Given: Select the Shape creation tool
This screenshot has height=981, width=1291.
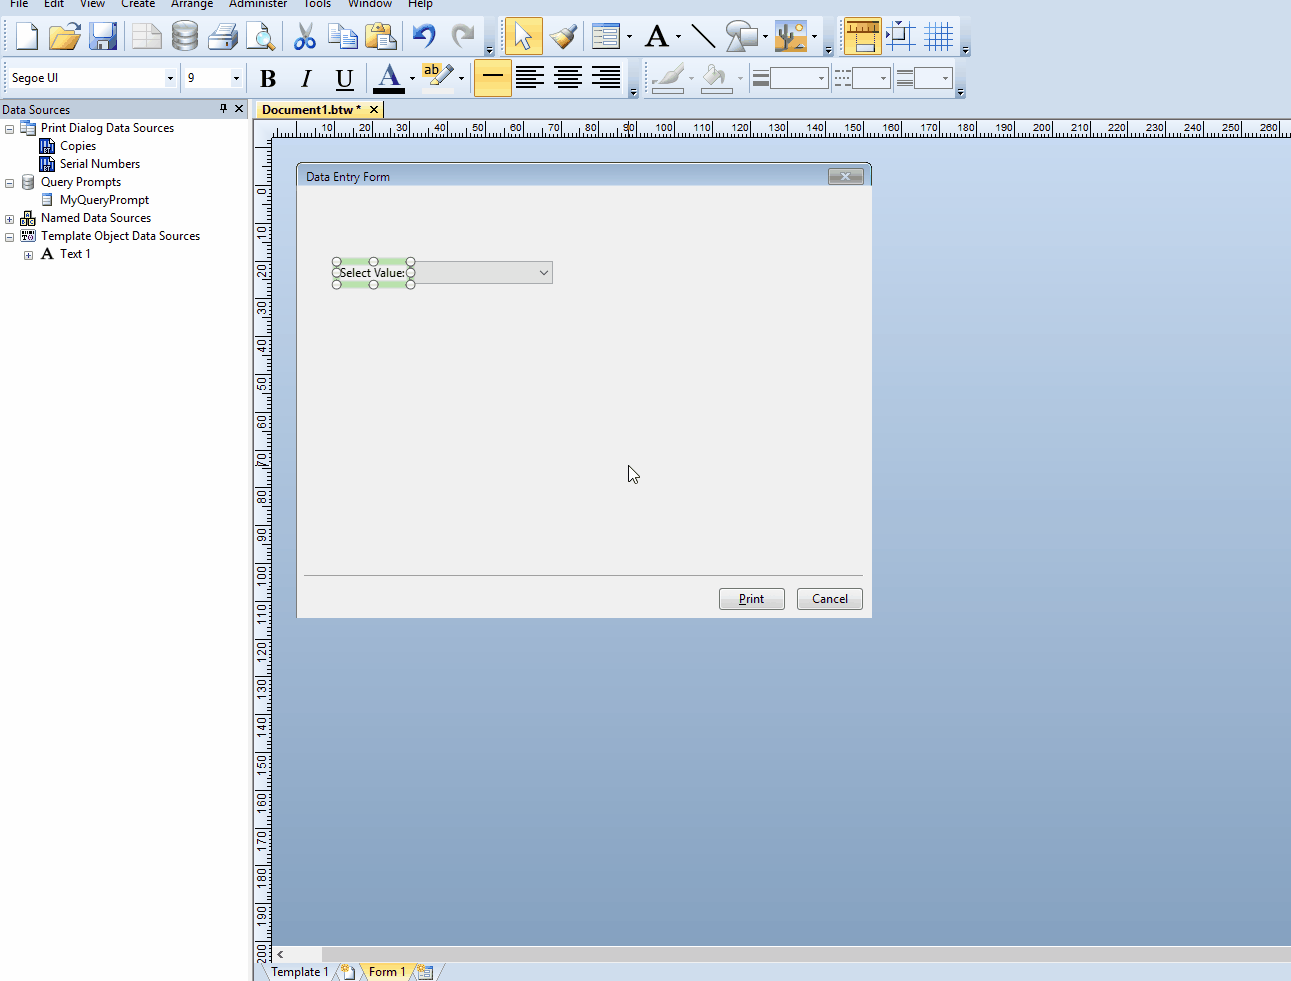Looking at the screenshot, I should [x=741, y=37].
